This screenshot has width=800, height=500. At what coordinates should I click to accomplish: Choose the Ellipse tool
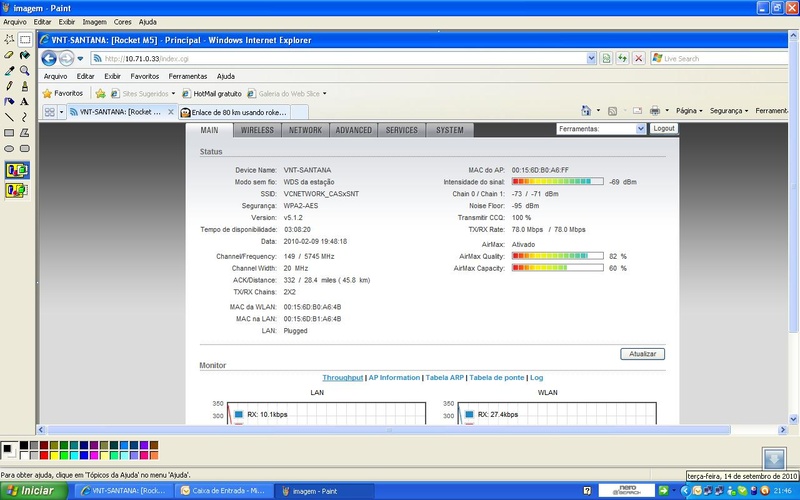point(9,148)
